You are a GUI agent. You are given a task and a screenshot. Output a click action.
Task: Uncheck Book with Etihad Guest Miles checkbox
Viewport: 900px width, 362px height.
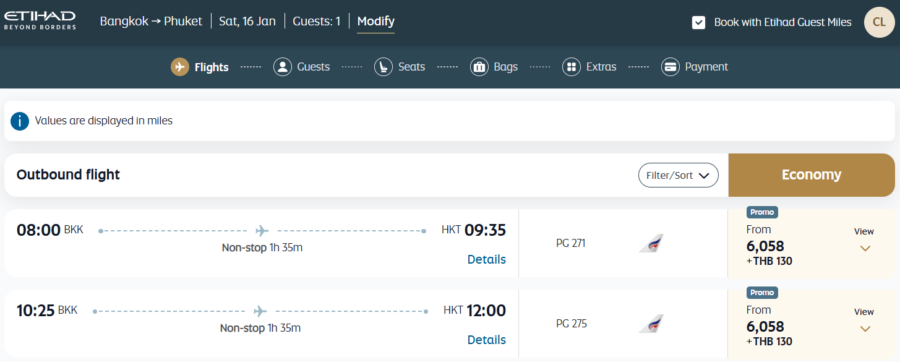[699, 22]
